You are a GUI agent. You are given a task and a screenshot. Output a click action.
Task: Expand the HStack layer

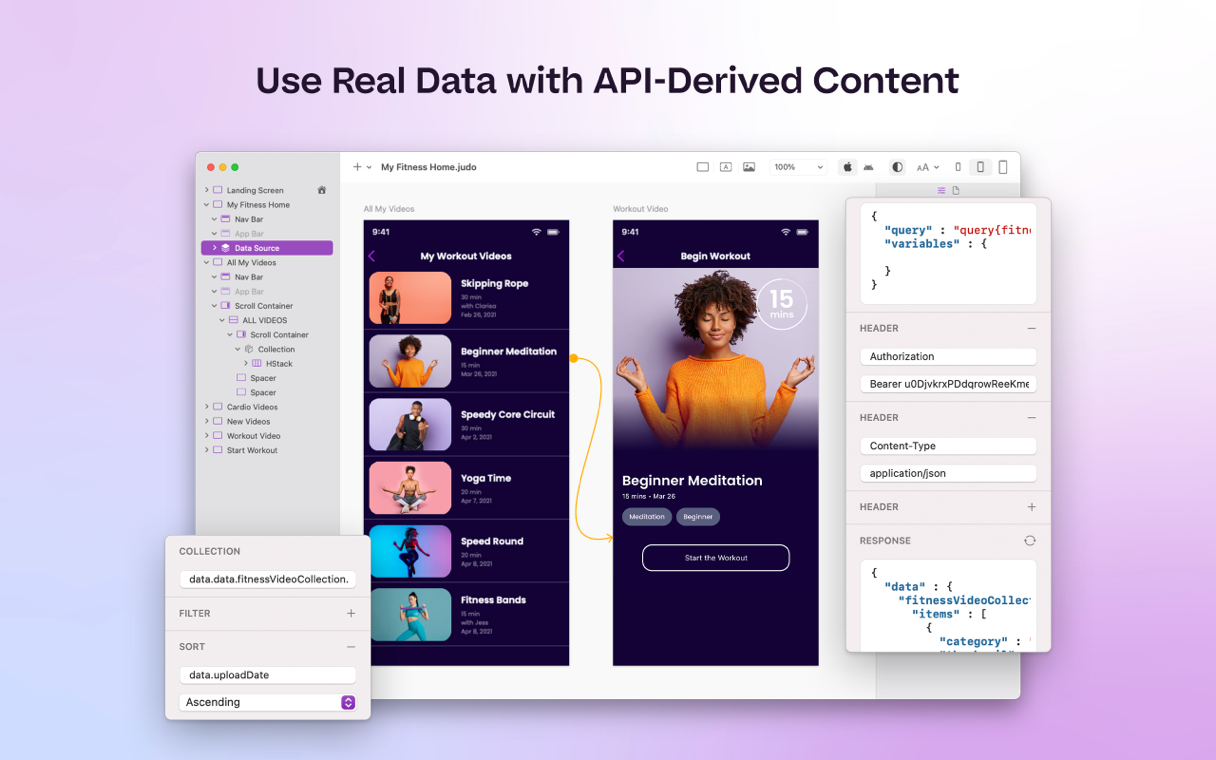point(246,364)
